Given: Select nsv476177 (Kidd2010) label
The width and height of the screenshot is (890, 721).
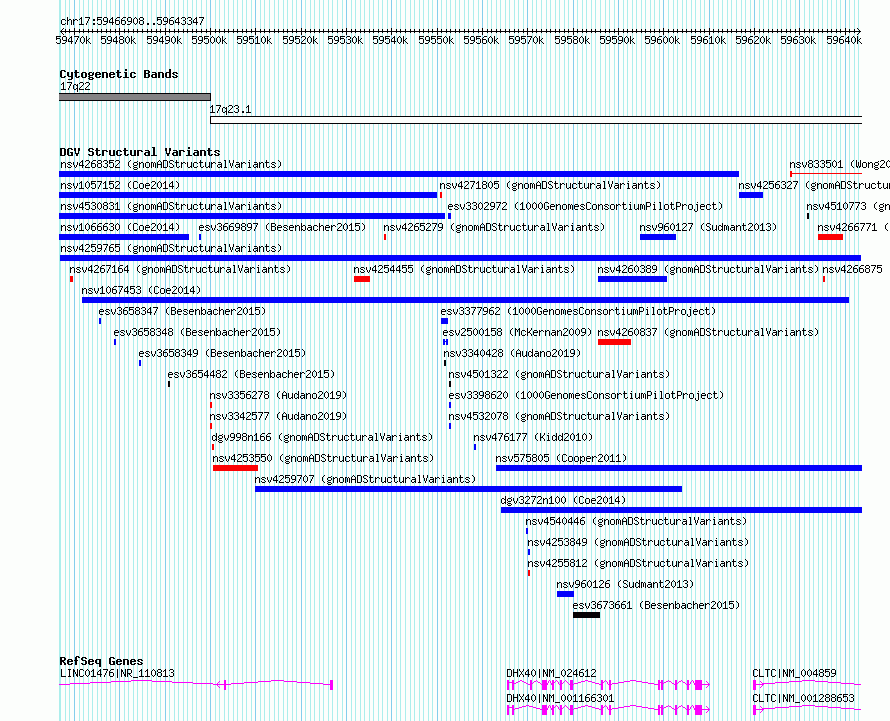Looking at the screenshot, I should 533,437.
